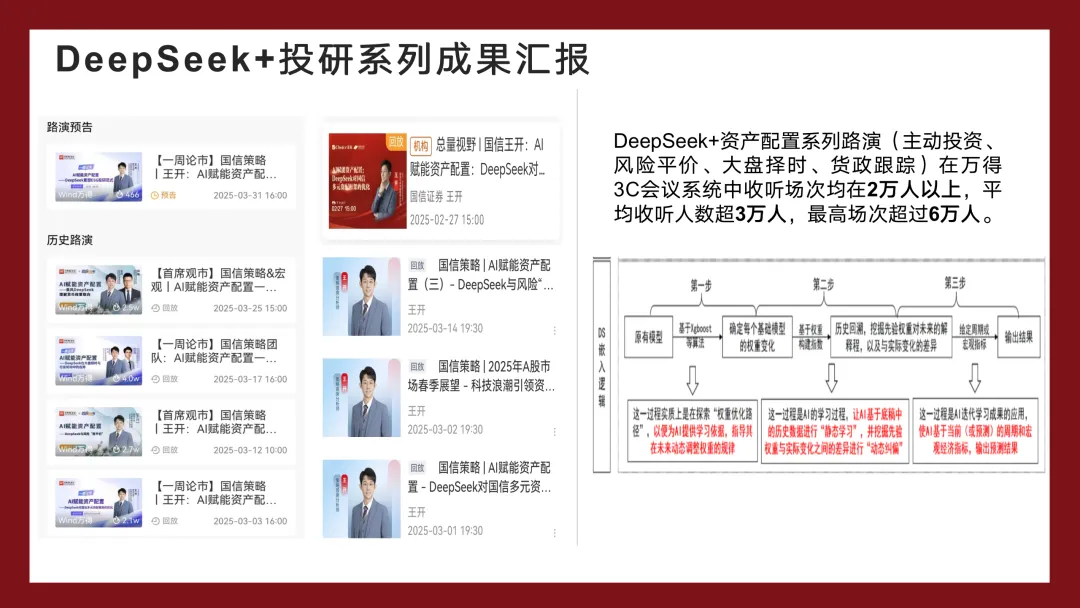The width and height of the screenshot is (1080, 608).
Task: Click the 回放 badge on the red video thumbnail
Action: 396,141
